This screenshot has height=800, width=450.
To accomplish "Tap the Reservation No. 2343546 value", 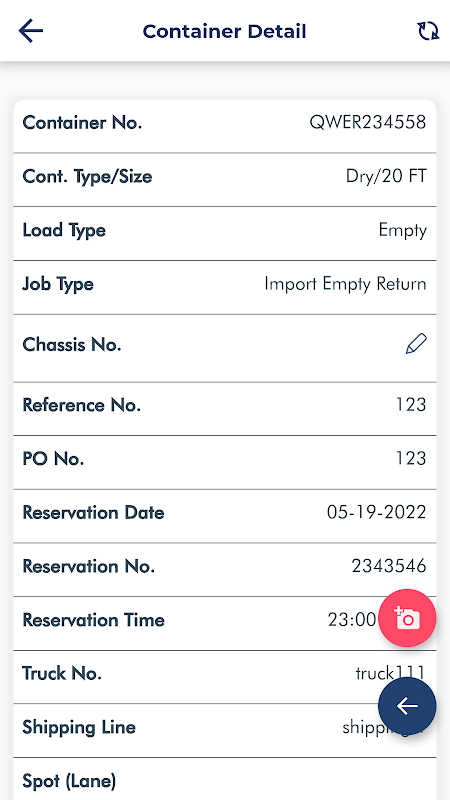I will (x=389, y=566).
